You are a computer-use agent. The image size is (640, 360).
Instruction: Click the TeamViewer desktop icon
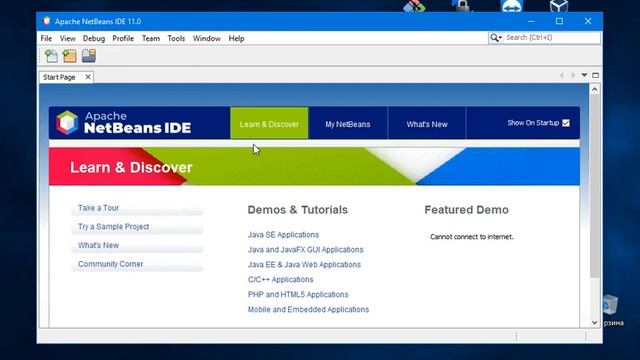tap(511, 6)
